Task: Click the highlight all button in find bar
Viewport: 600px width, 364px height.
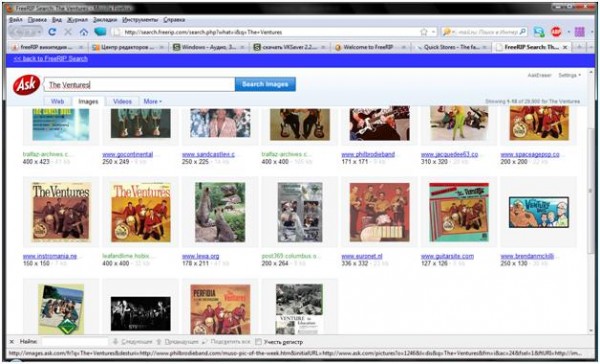Action: (x=227, y=342)
